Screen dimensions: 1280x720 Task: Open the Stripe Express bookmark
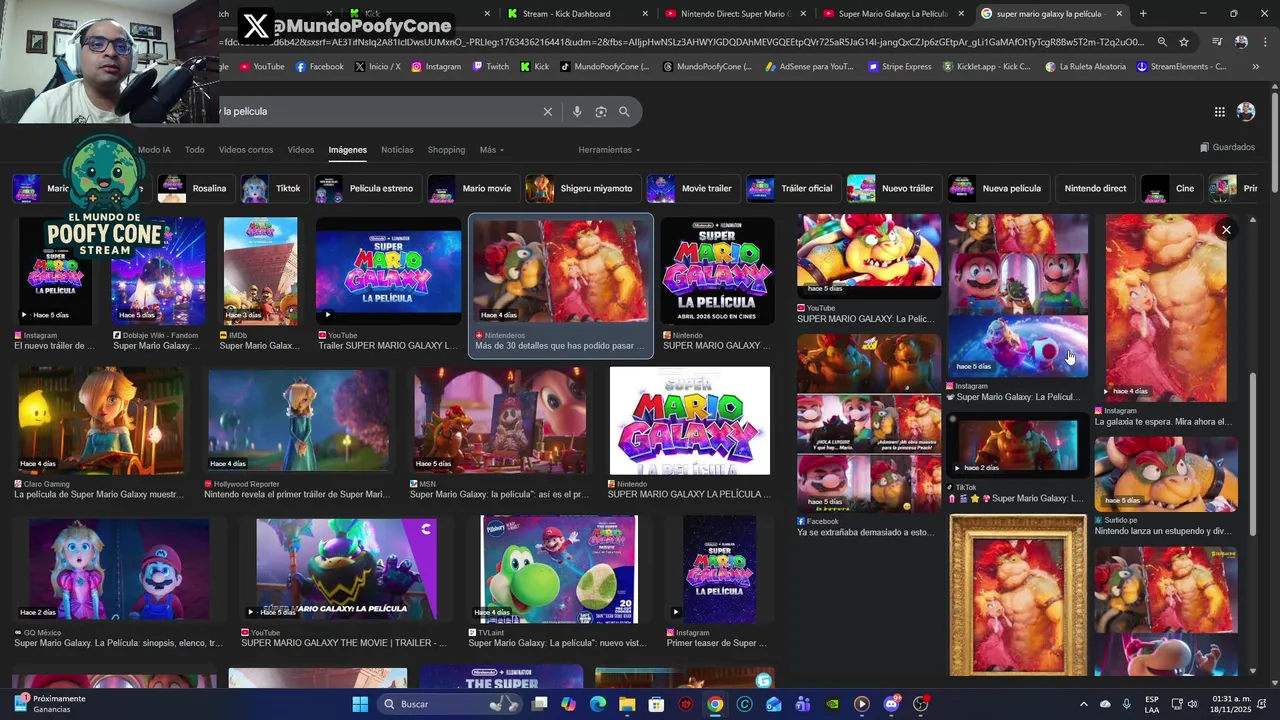[x=902, y=67]
